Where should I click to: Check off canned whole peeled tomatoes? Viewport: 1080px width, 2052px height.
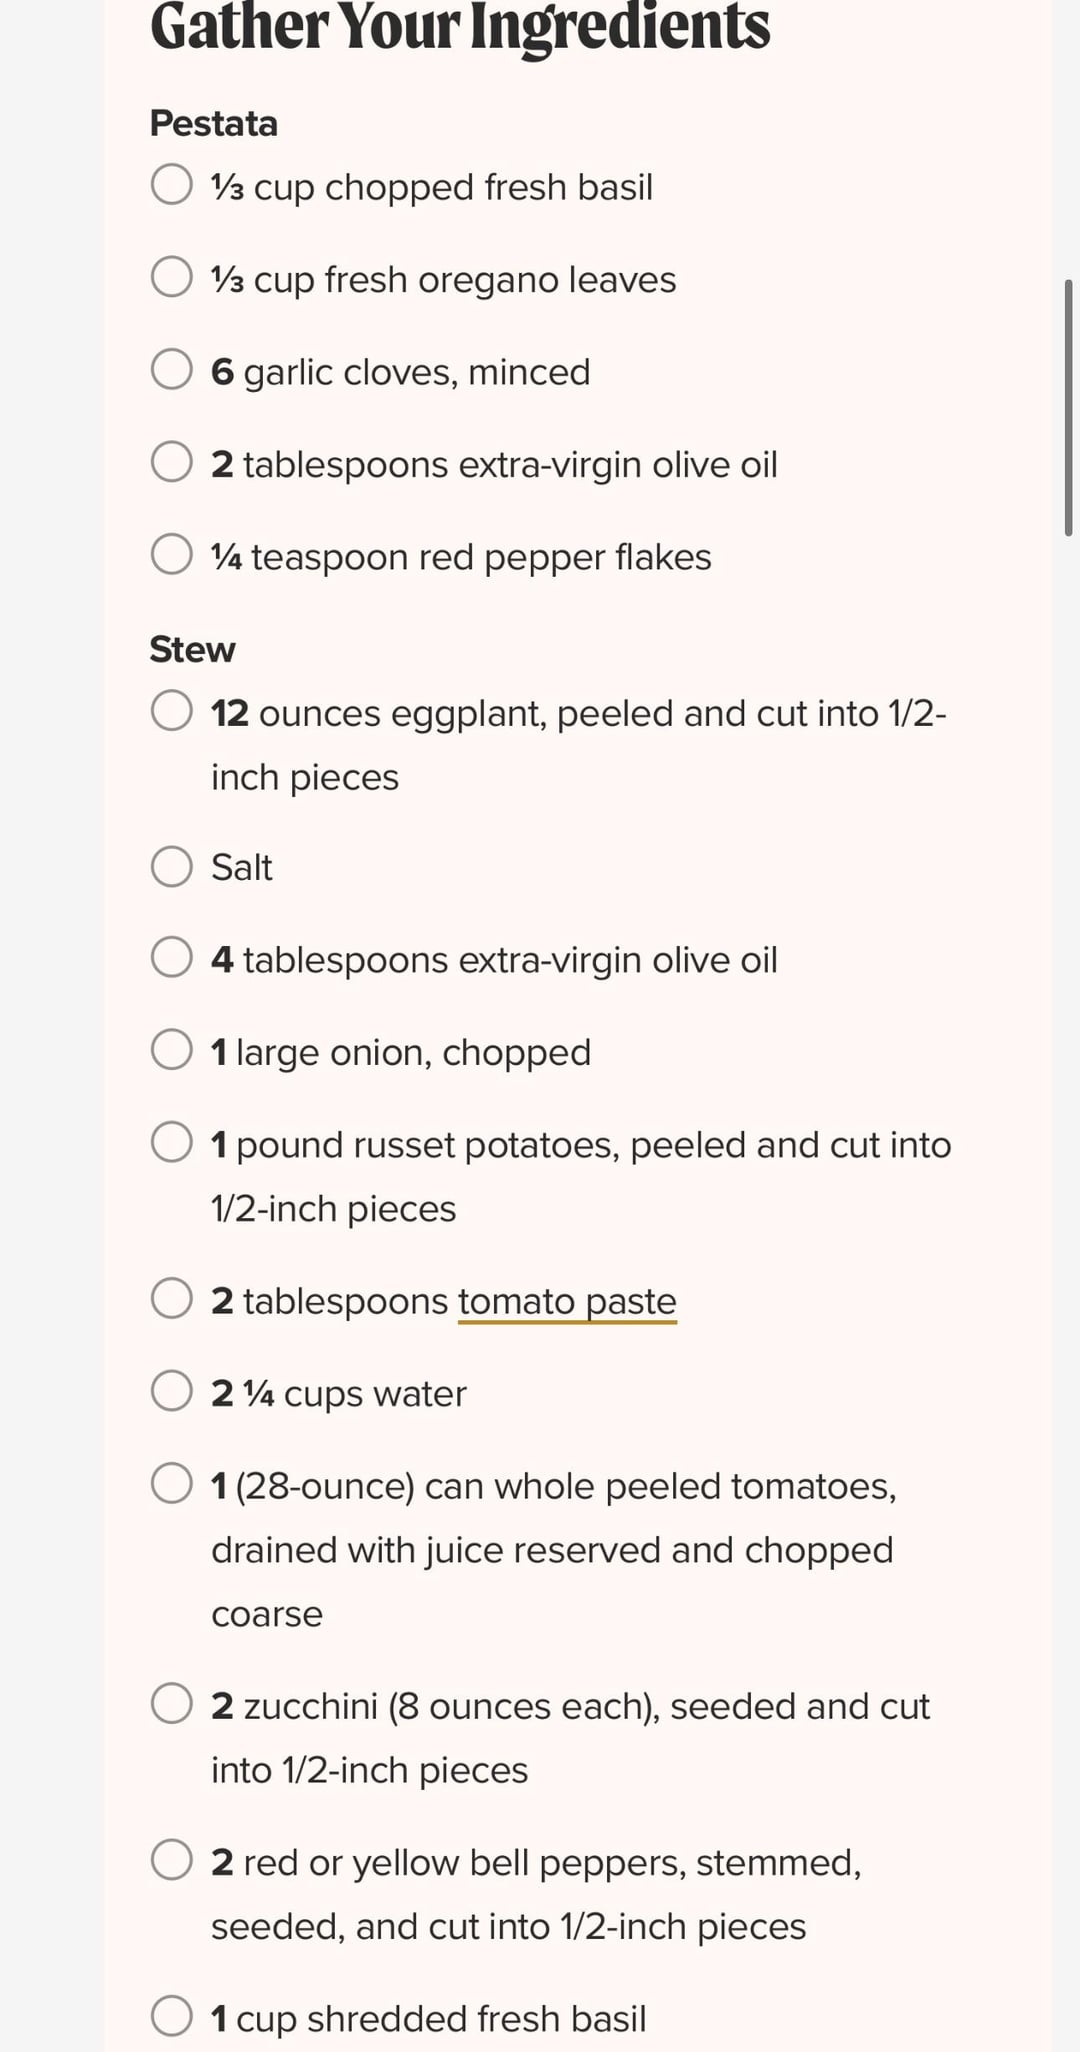coord(172,1483)
